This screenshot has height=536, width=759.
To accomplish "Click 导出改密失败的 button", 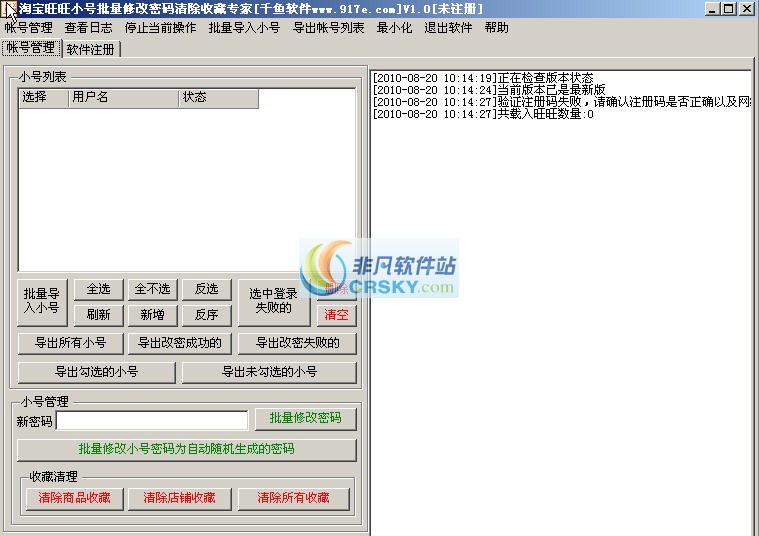I will coord(297,343).
